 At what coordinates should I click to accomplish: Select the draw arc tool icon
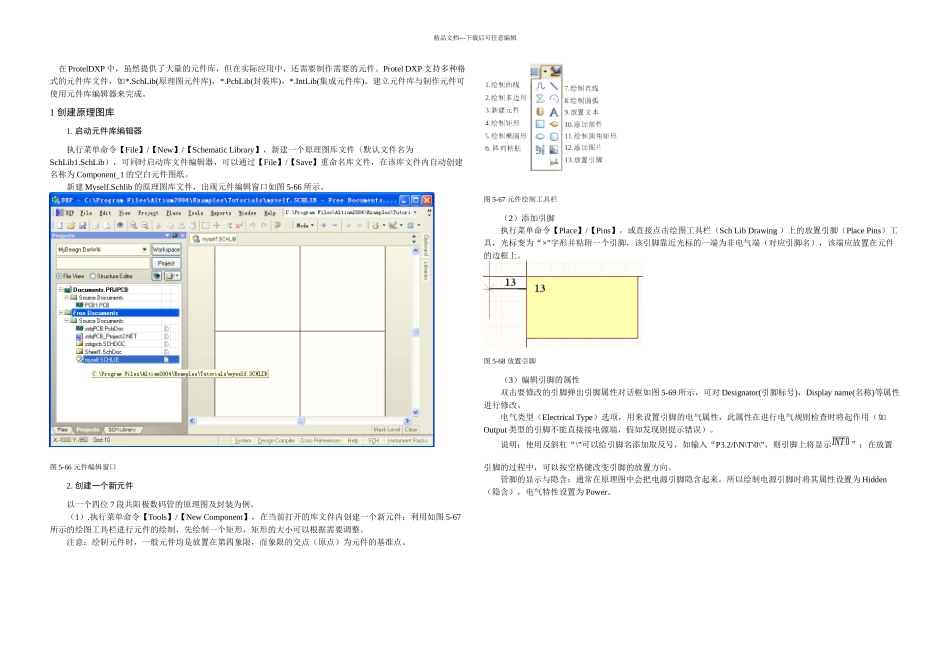pos(554,98)
